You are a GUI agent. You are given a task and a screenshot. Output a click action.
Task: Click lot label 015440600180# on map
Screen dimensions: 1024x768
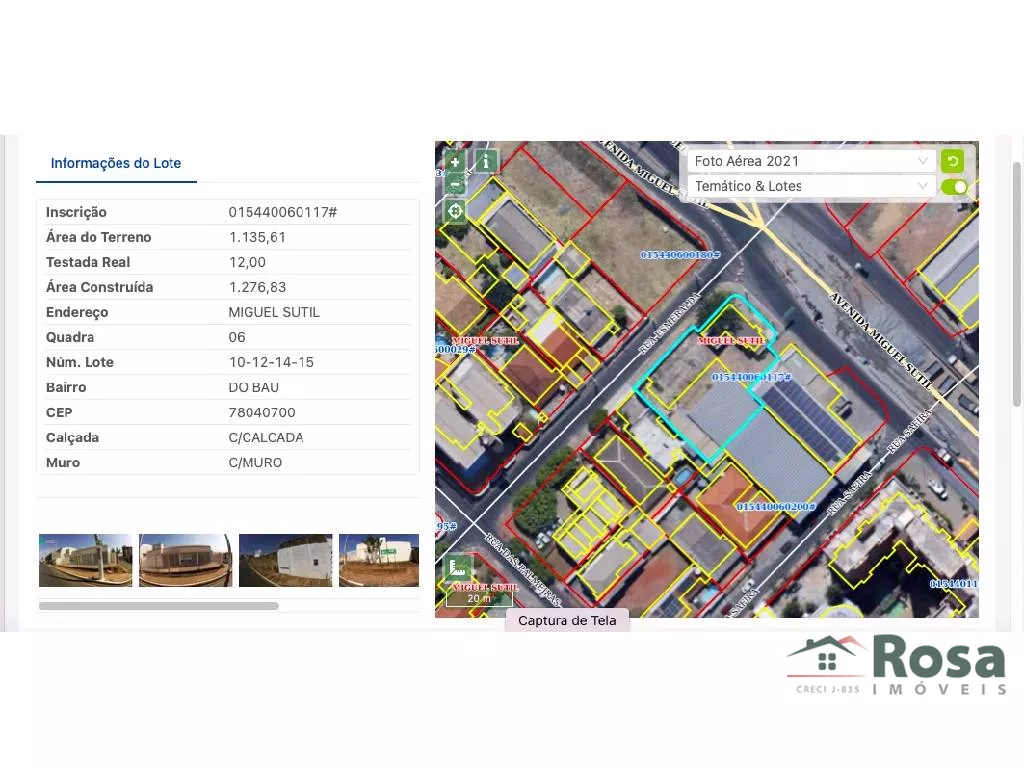pyautogui.click(x=680, y=255)
